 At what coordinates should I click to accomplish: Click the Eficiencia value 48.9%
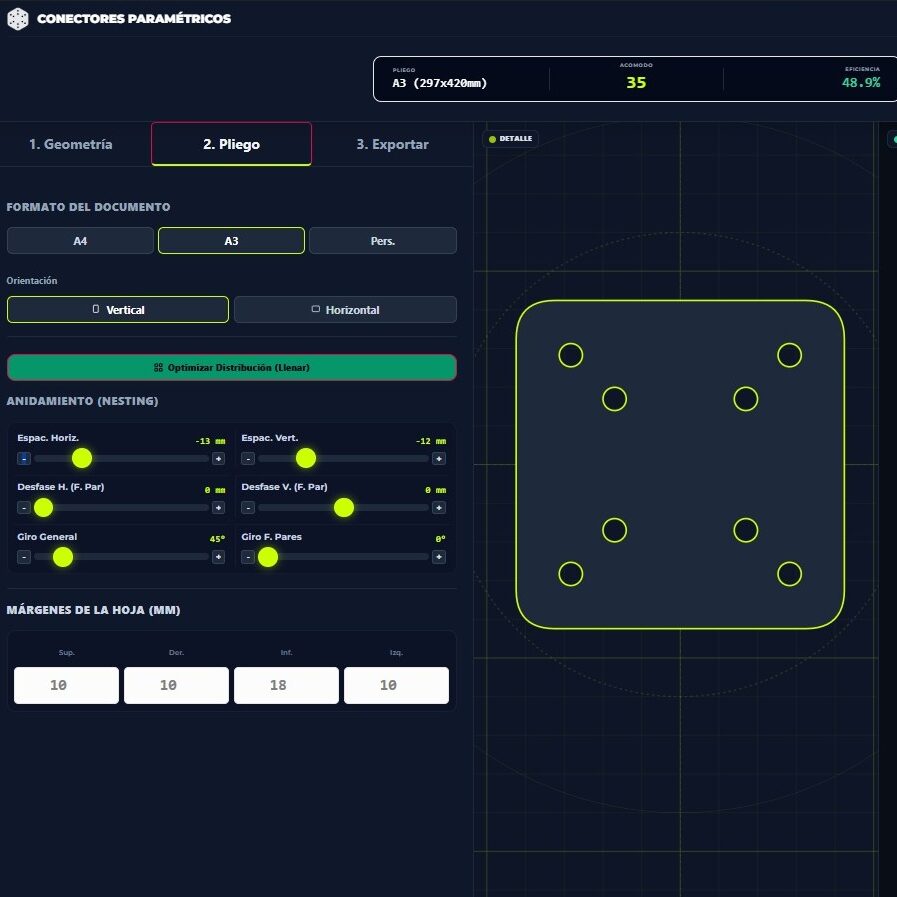861,82
